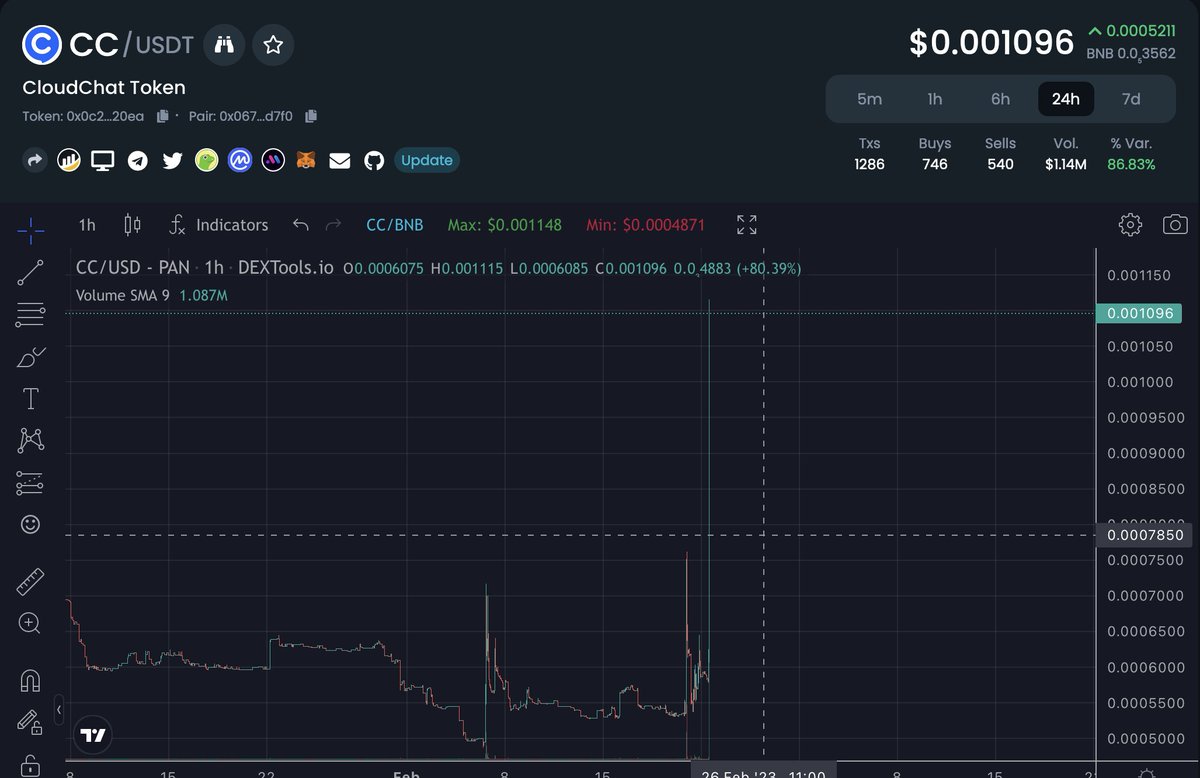Add token to MetaMask fox icon
Viewport: 1200px width, 778px height.
pyautogui.click(x=307, y=160)
